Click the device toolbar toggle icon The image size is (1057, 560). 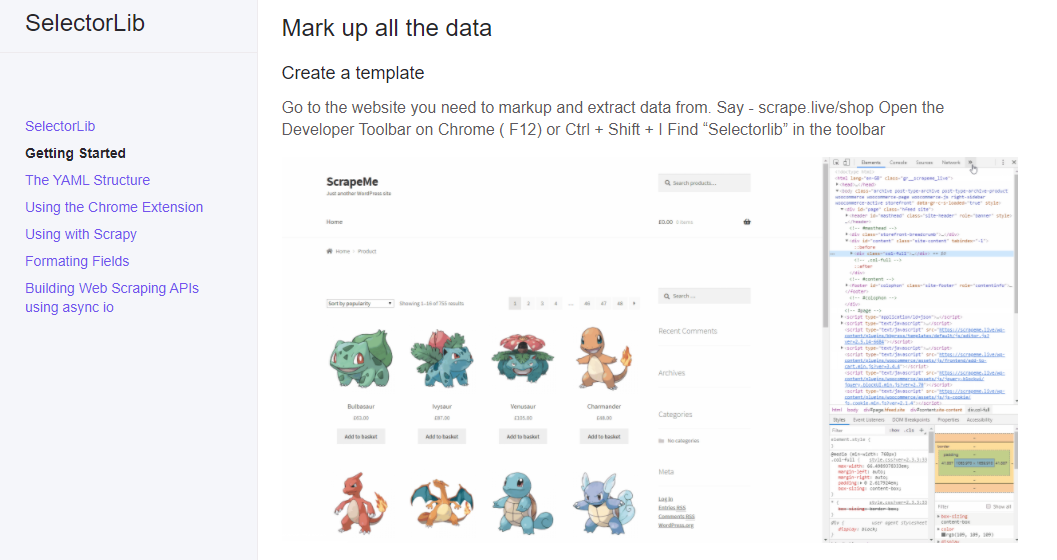pyautogui.click(x=846, y=162)
